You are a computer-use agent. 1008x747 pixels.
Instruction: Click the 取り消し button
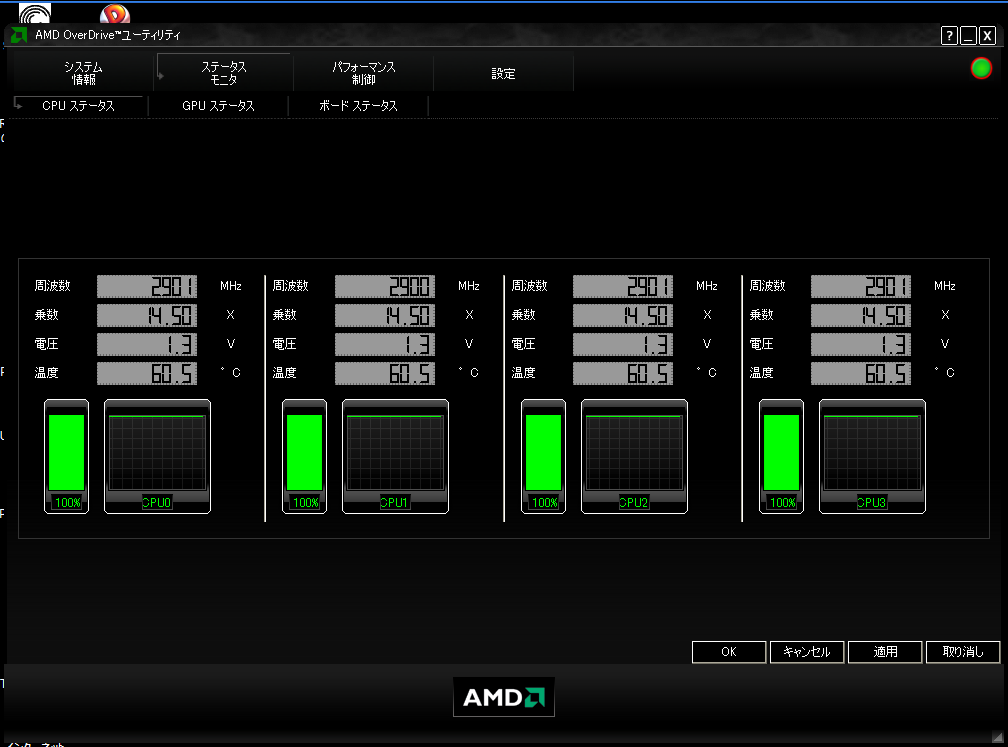(963, 652)
